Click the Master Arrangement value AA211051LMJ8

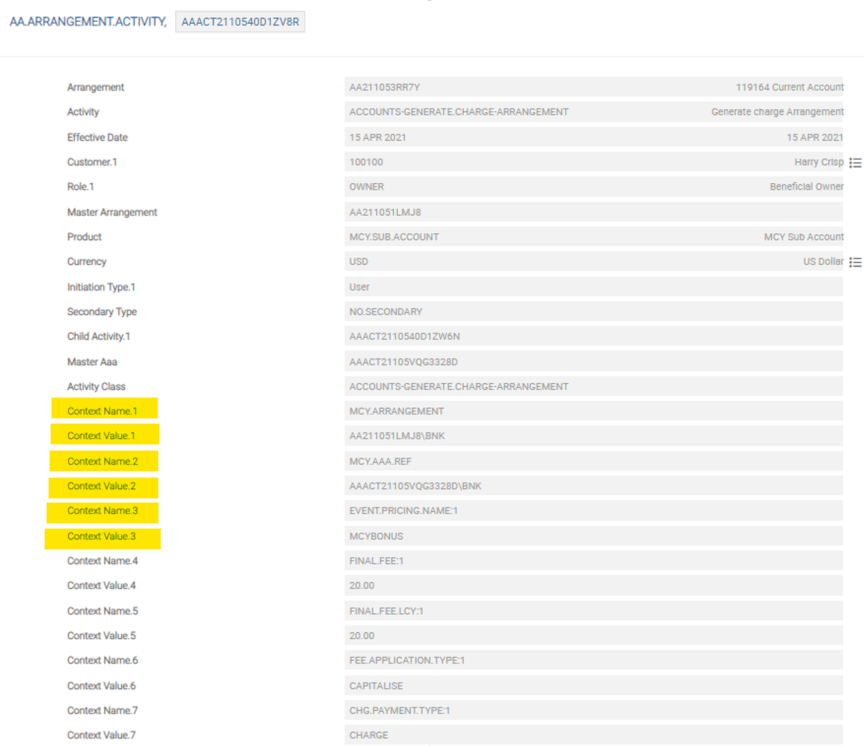[592, 212]
